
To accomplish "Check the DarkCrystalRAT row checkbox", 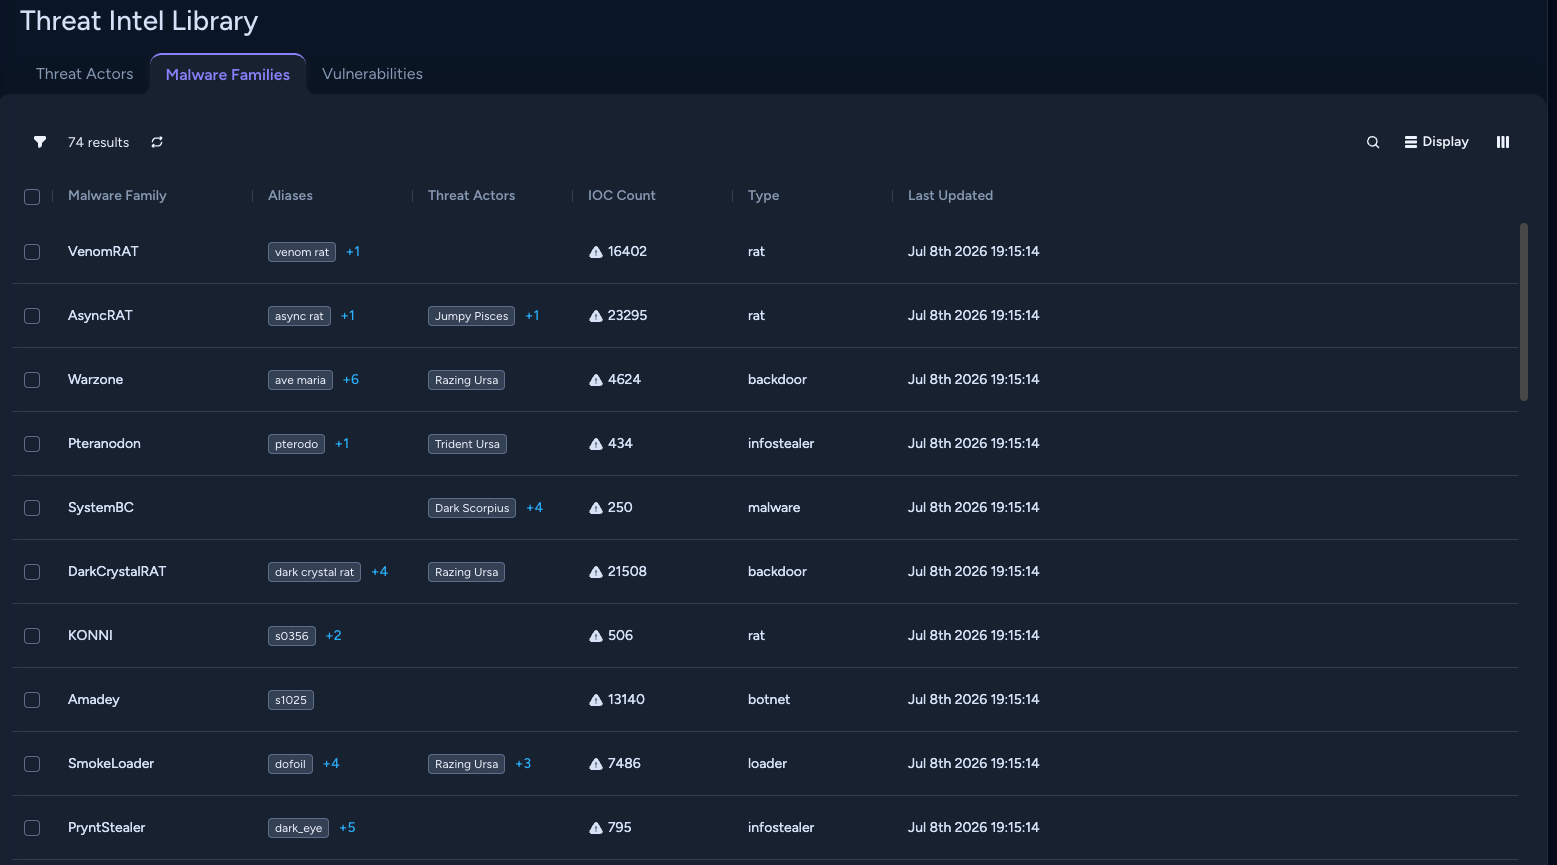I will click(32, 572).
